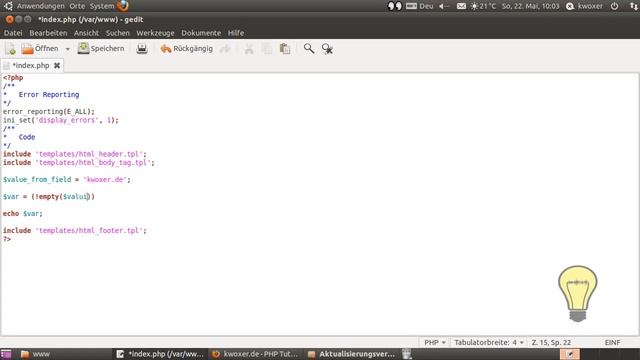640x360 pixels.
Task: Click the trash icon in bottom panel
Action: coord(407,354)
